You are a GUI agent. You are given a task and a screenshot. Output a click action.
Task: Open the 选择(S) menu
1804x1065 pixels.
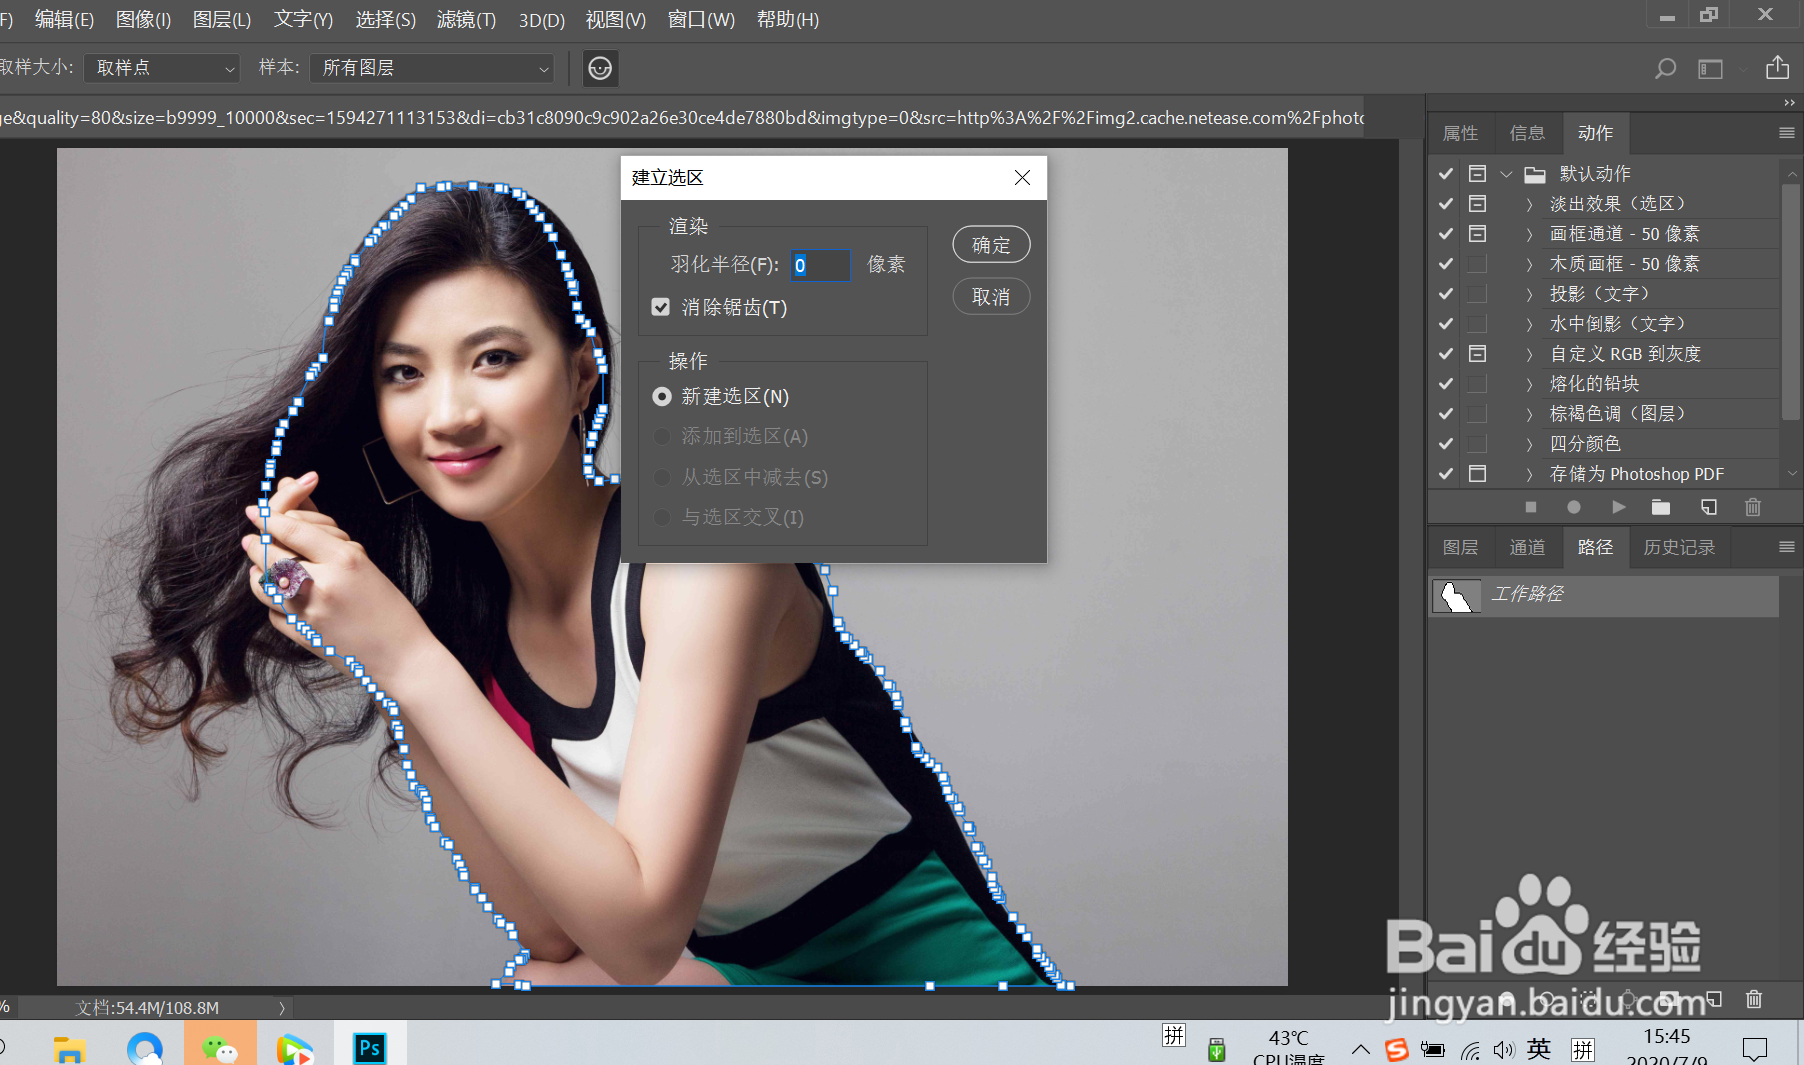(x=385, y=20)
